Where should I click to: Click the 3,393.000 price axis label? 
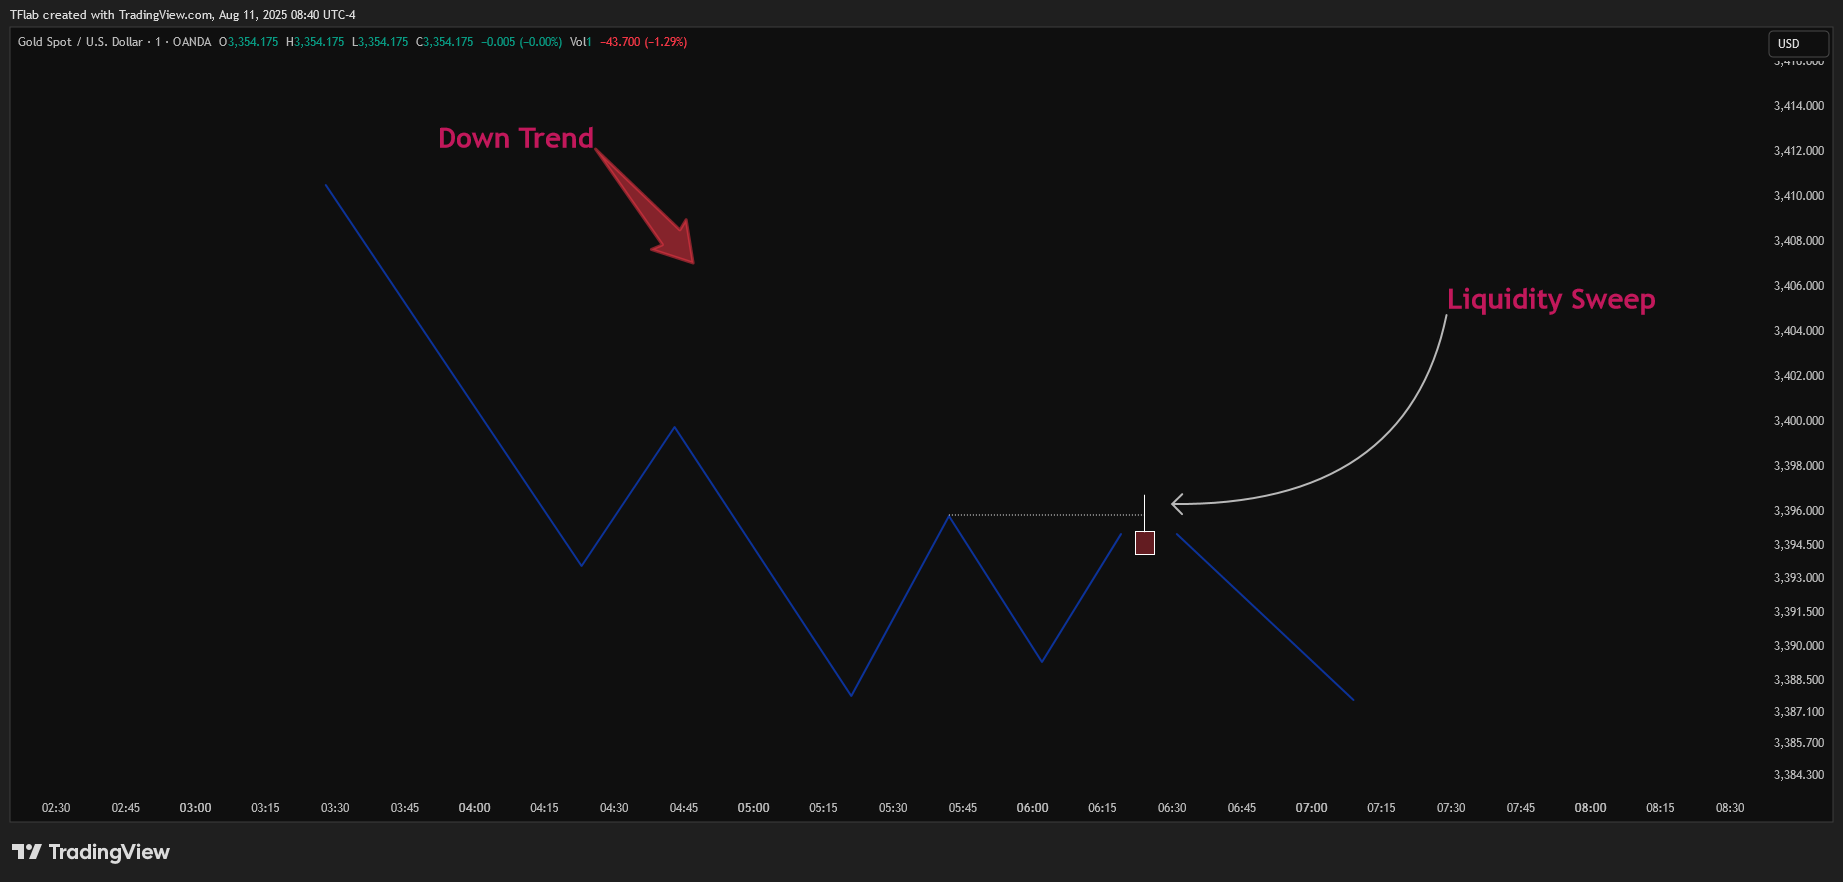click(x=1799, y=578)
